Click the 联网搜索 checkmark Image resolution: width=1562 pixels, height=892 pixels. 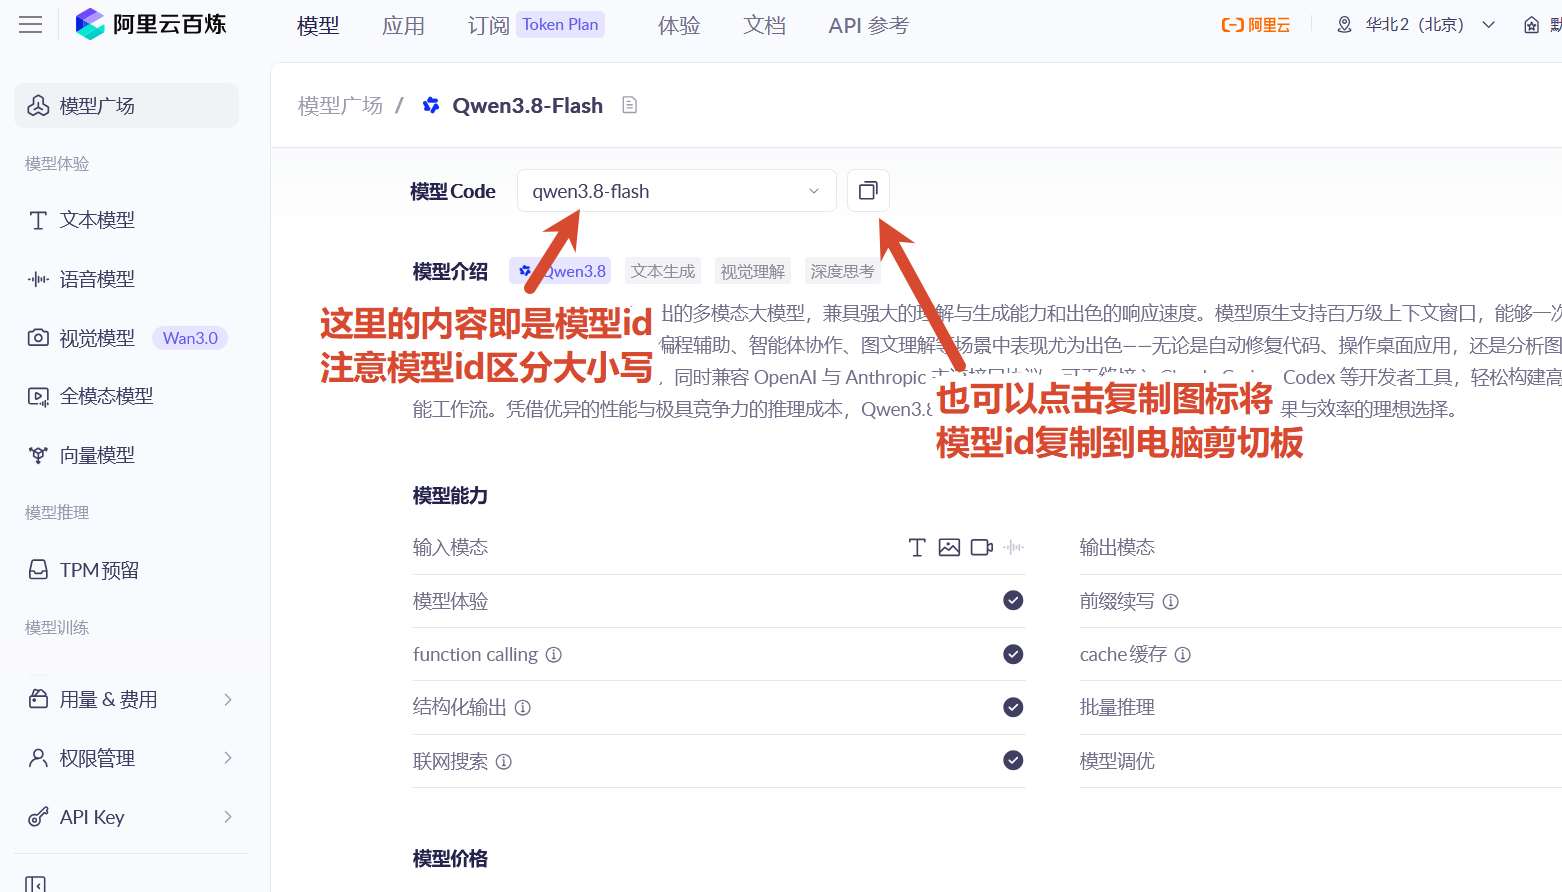coord(1013,760)
